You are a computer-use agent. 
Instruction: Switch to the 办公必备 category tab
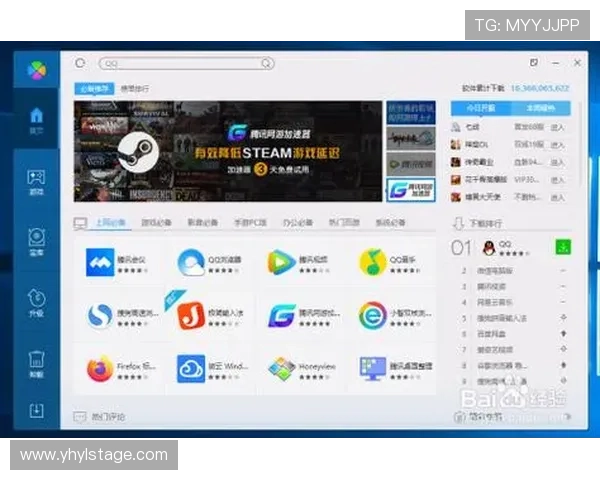click(298, 222)
